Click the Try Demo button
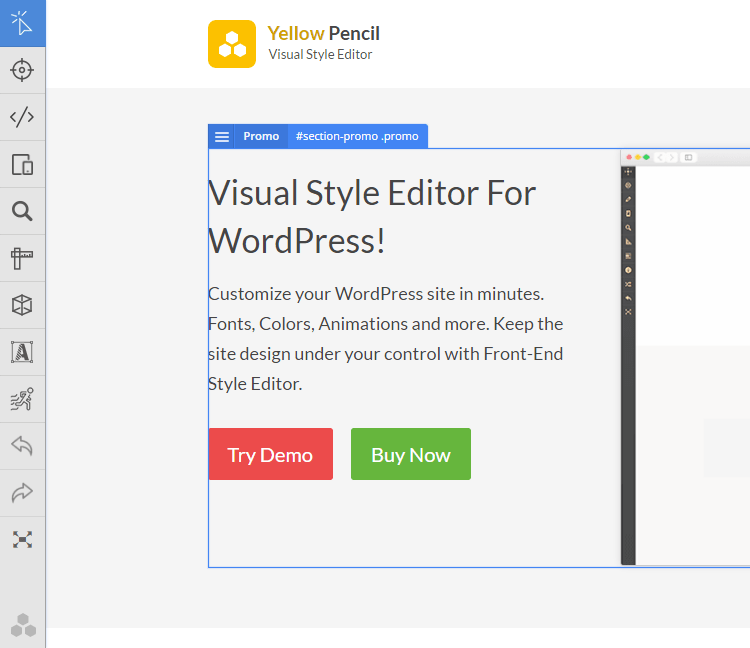750x648 pixels. [271, 454]
